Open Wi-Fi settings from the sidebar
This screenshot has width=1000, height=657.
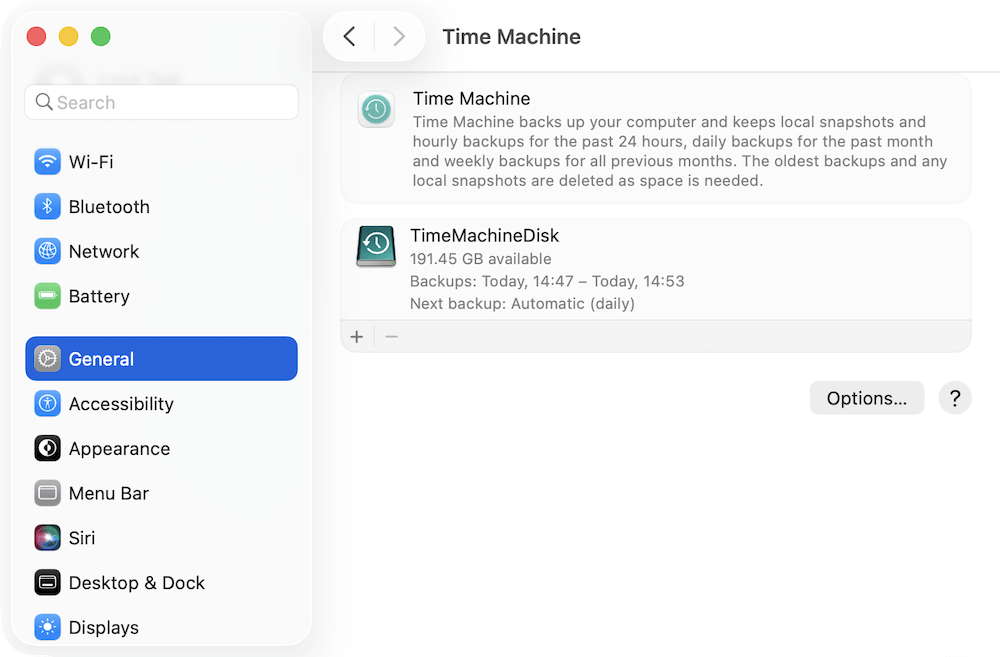pyautogui.click(x=47, y=161)
